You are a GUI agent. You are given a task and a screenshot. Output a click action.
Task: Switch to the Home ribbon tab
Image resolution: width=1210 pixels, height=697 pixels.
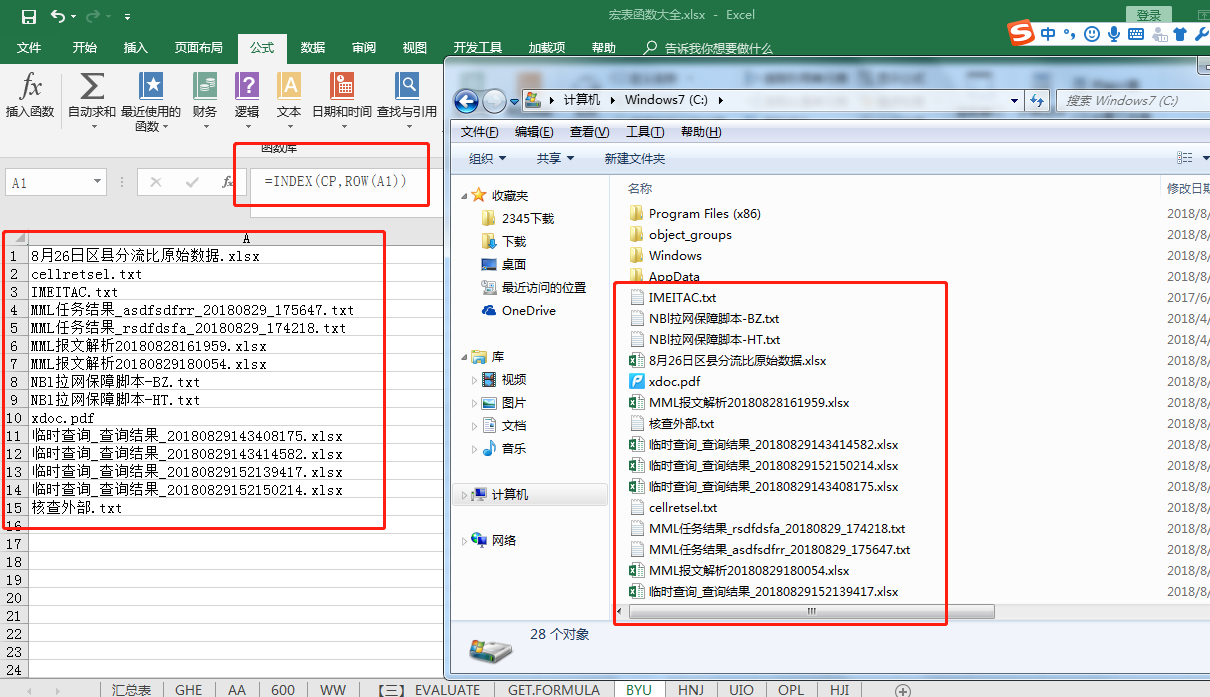point(85,48)
